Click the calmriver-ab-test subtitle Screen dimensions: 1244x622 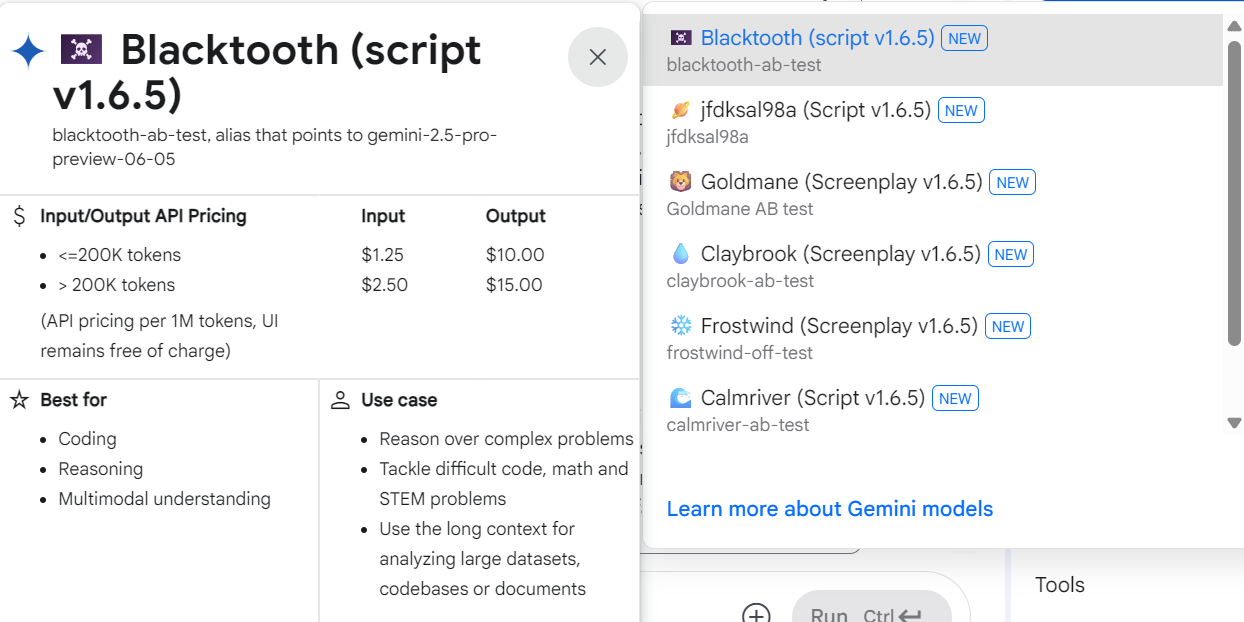(x=738, y=425)
